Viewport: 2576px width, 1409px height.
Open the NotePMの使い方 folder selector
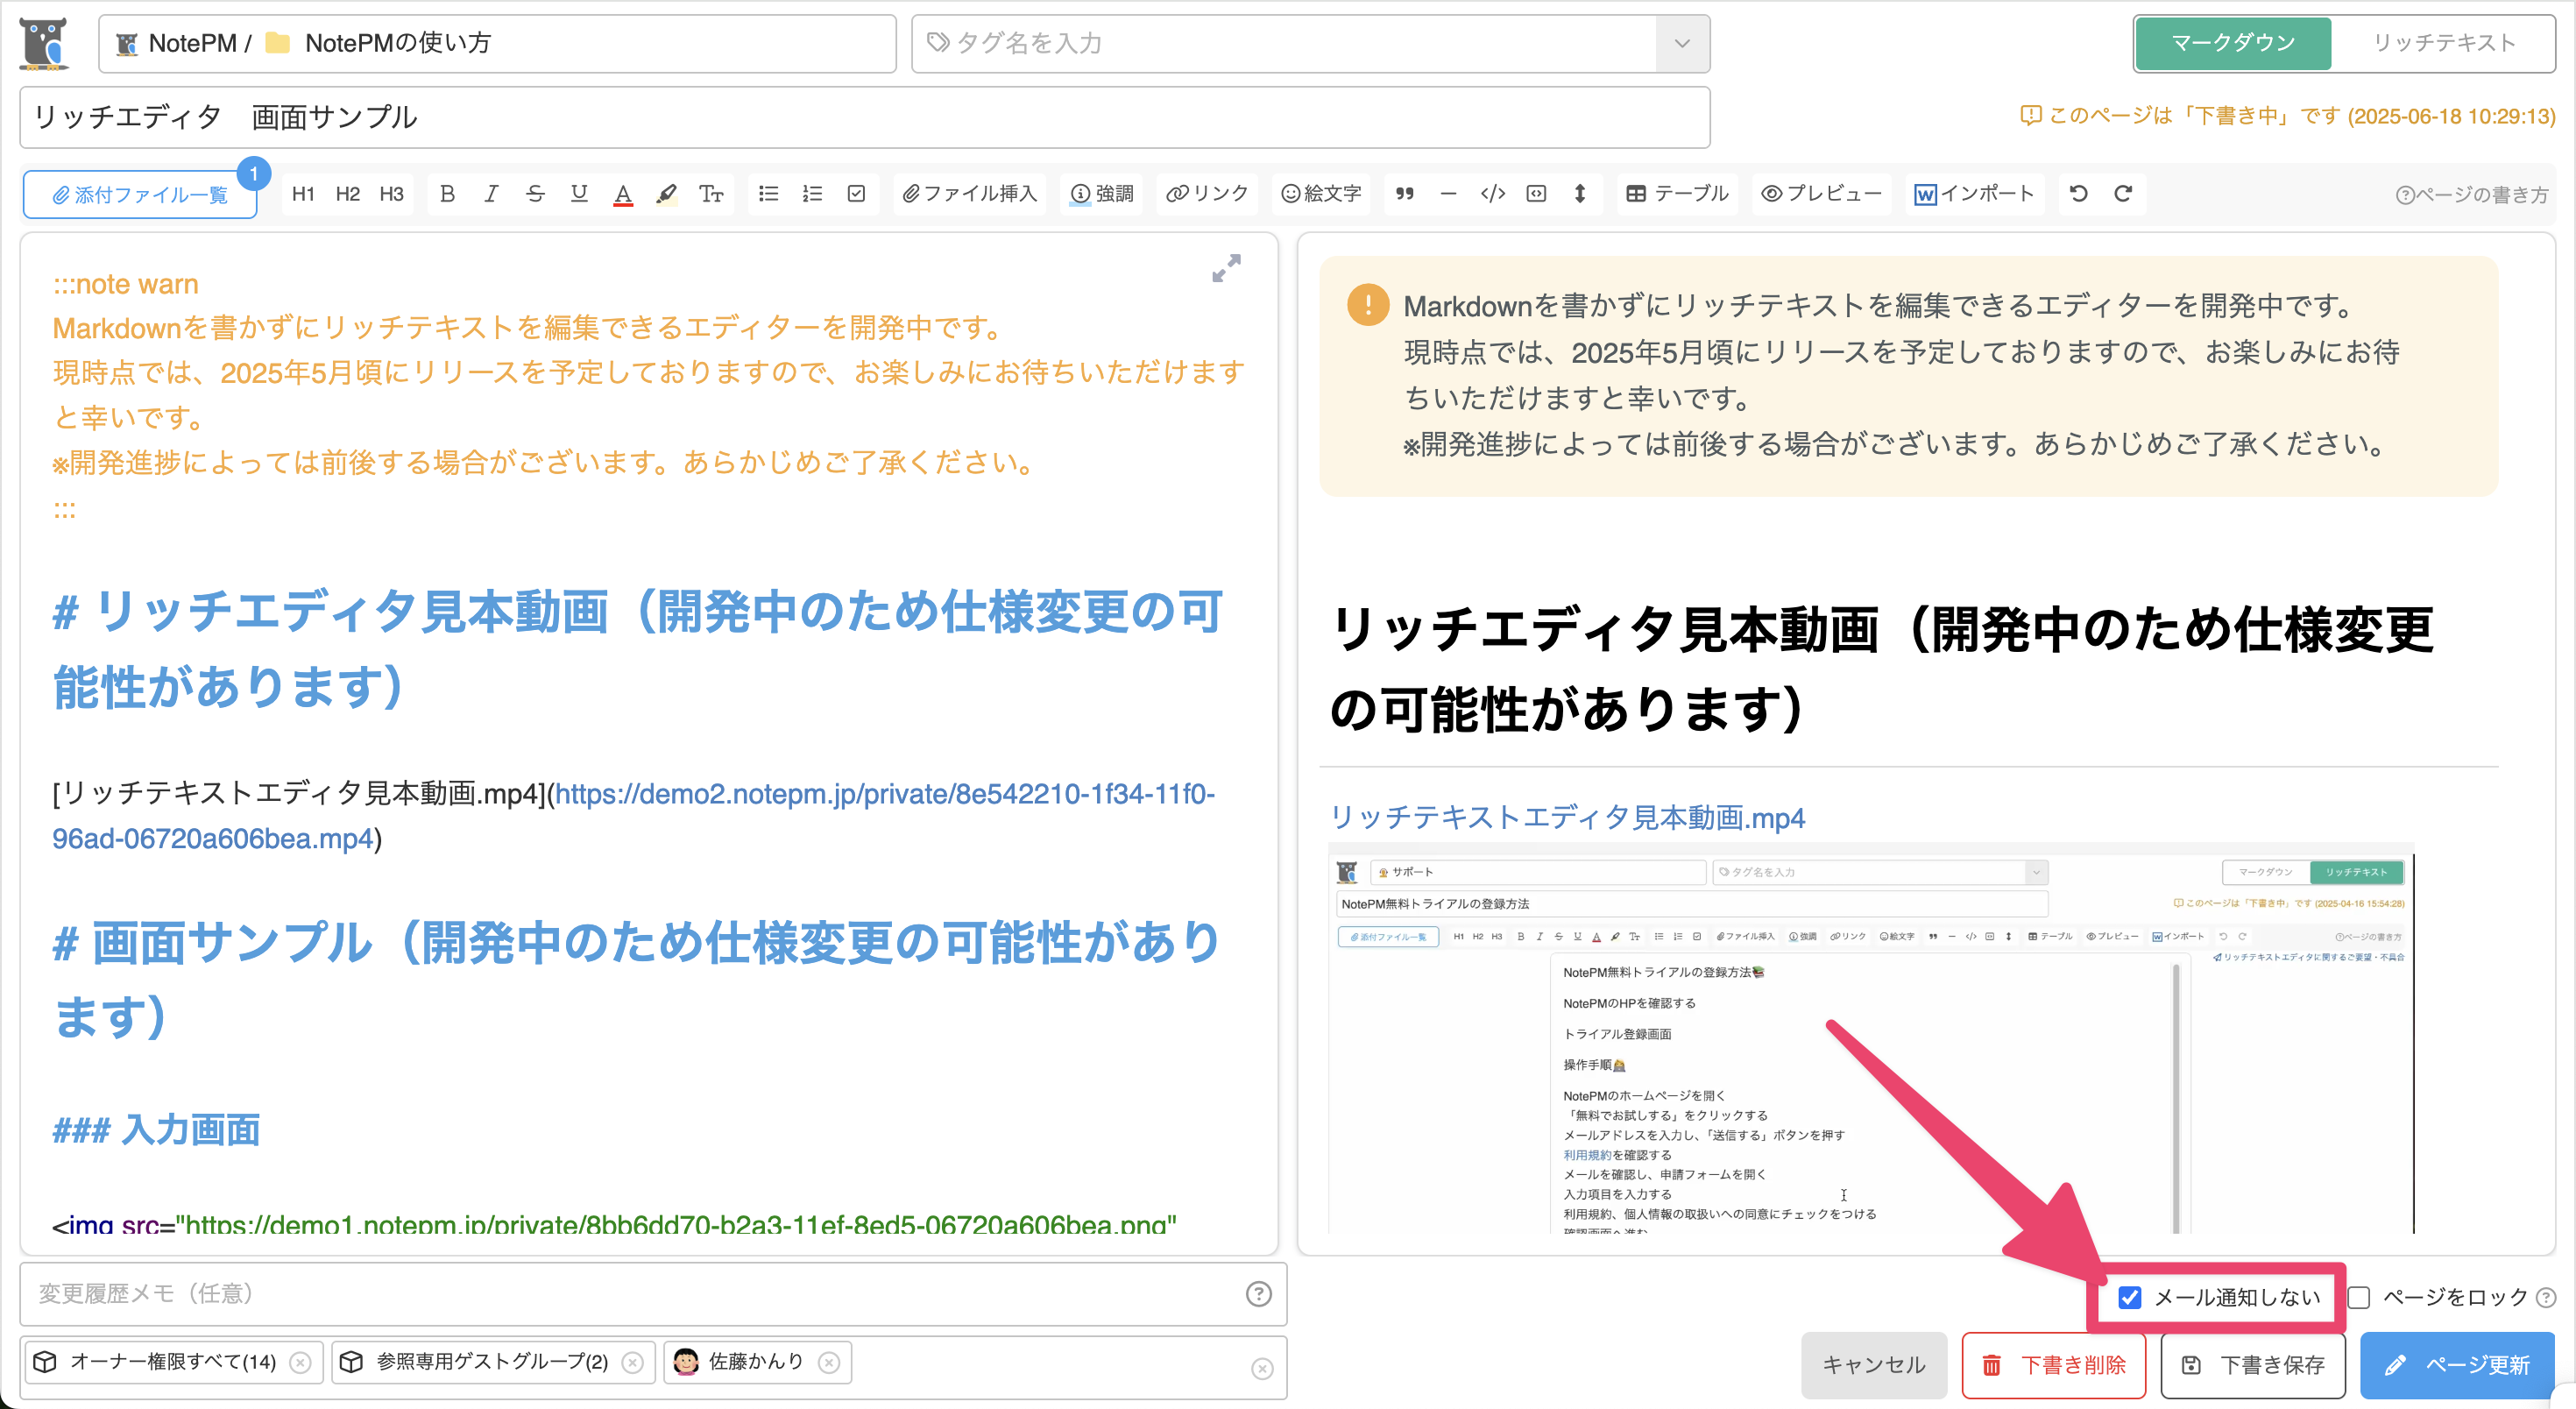pyautogui.click(x=497, y=43)
